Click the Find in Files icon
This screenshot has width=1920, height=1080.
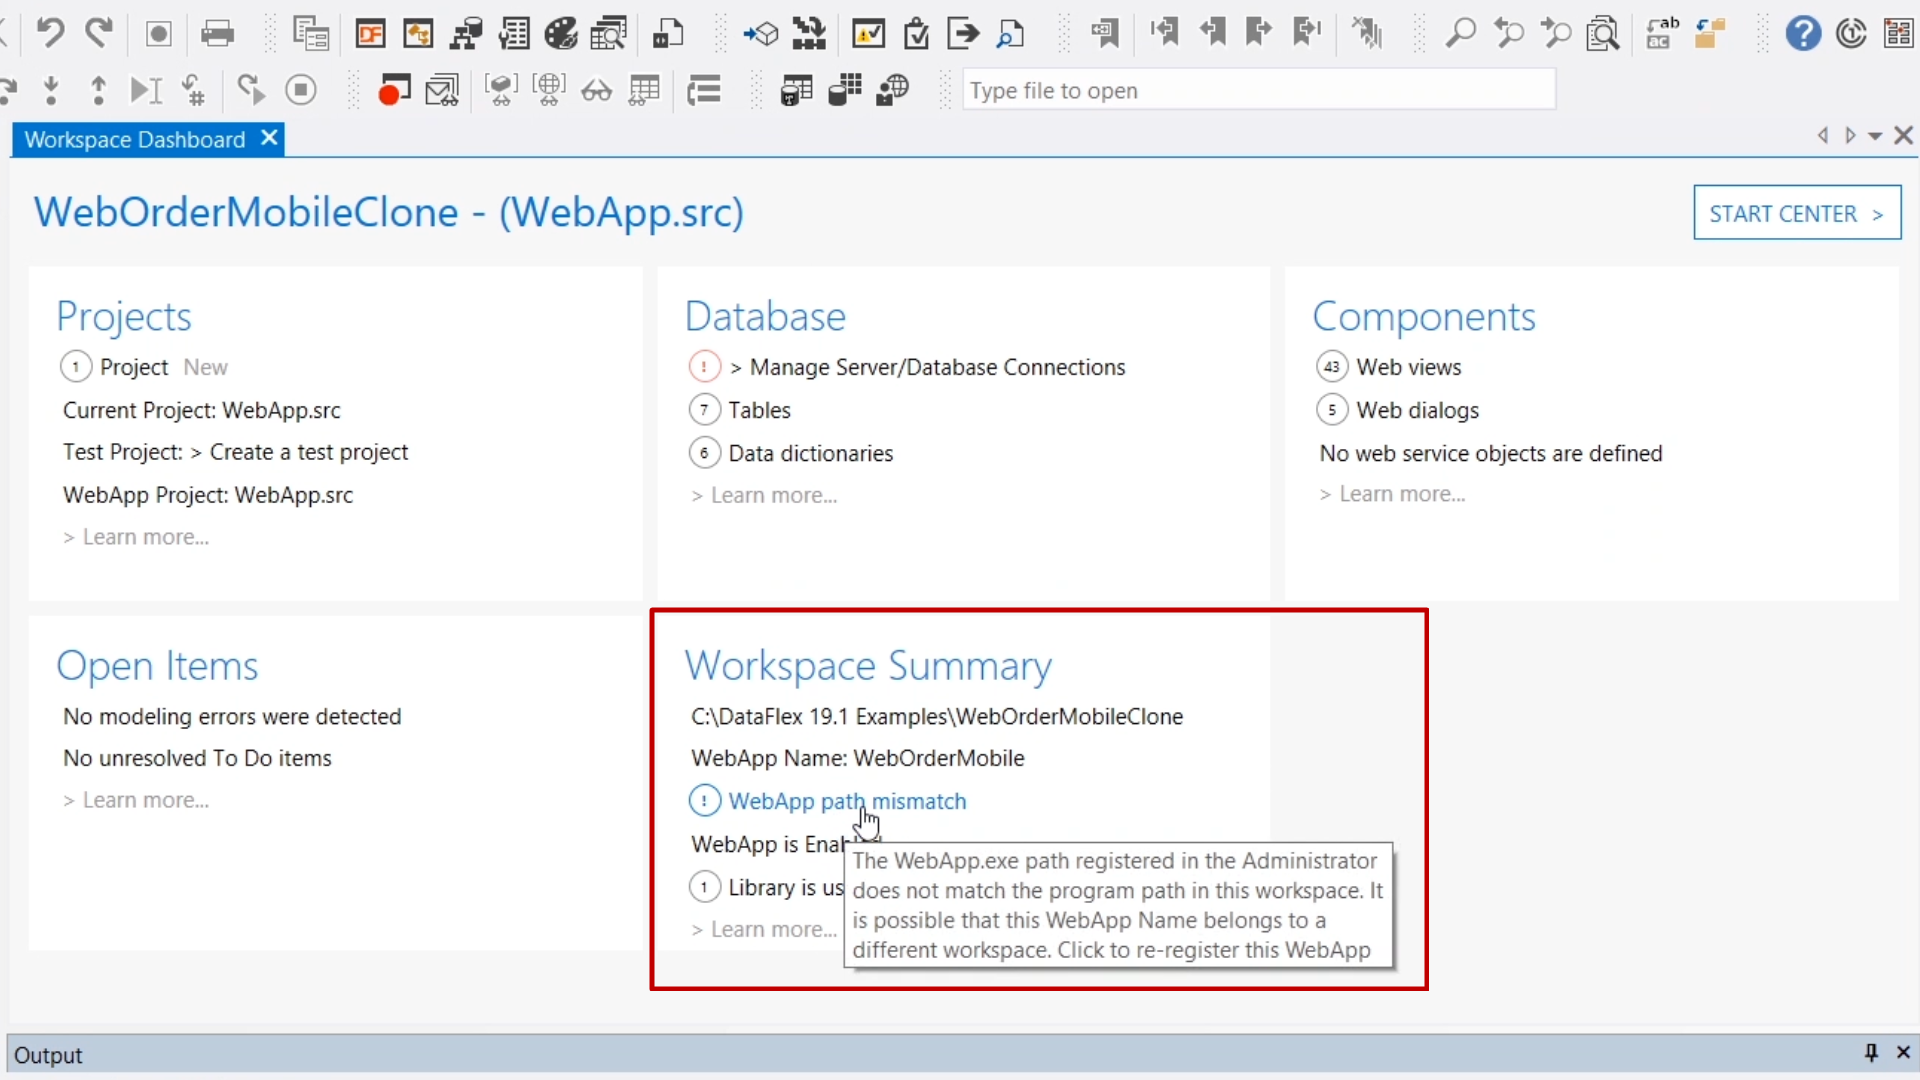(x=1603, y=34)
